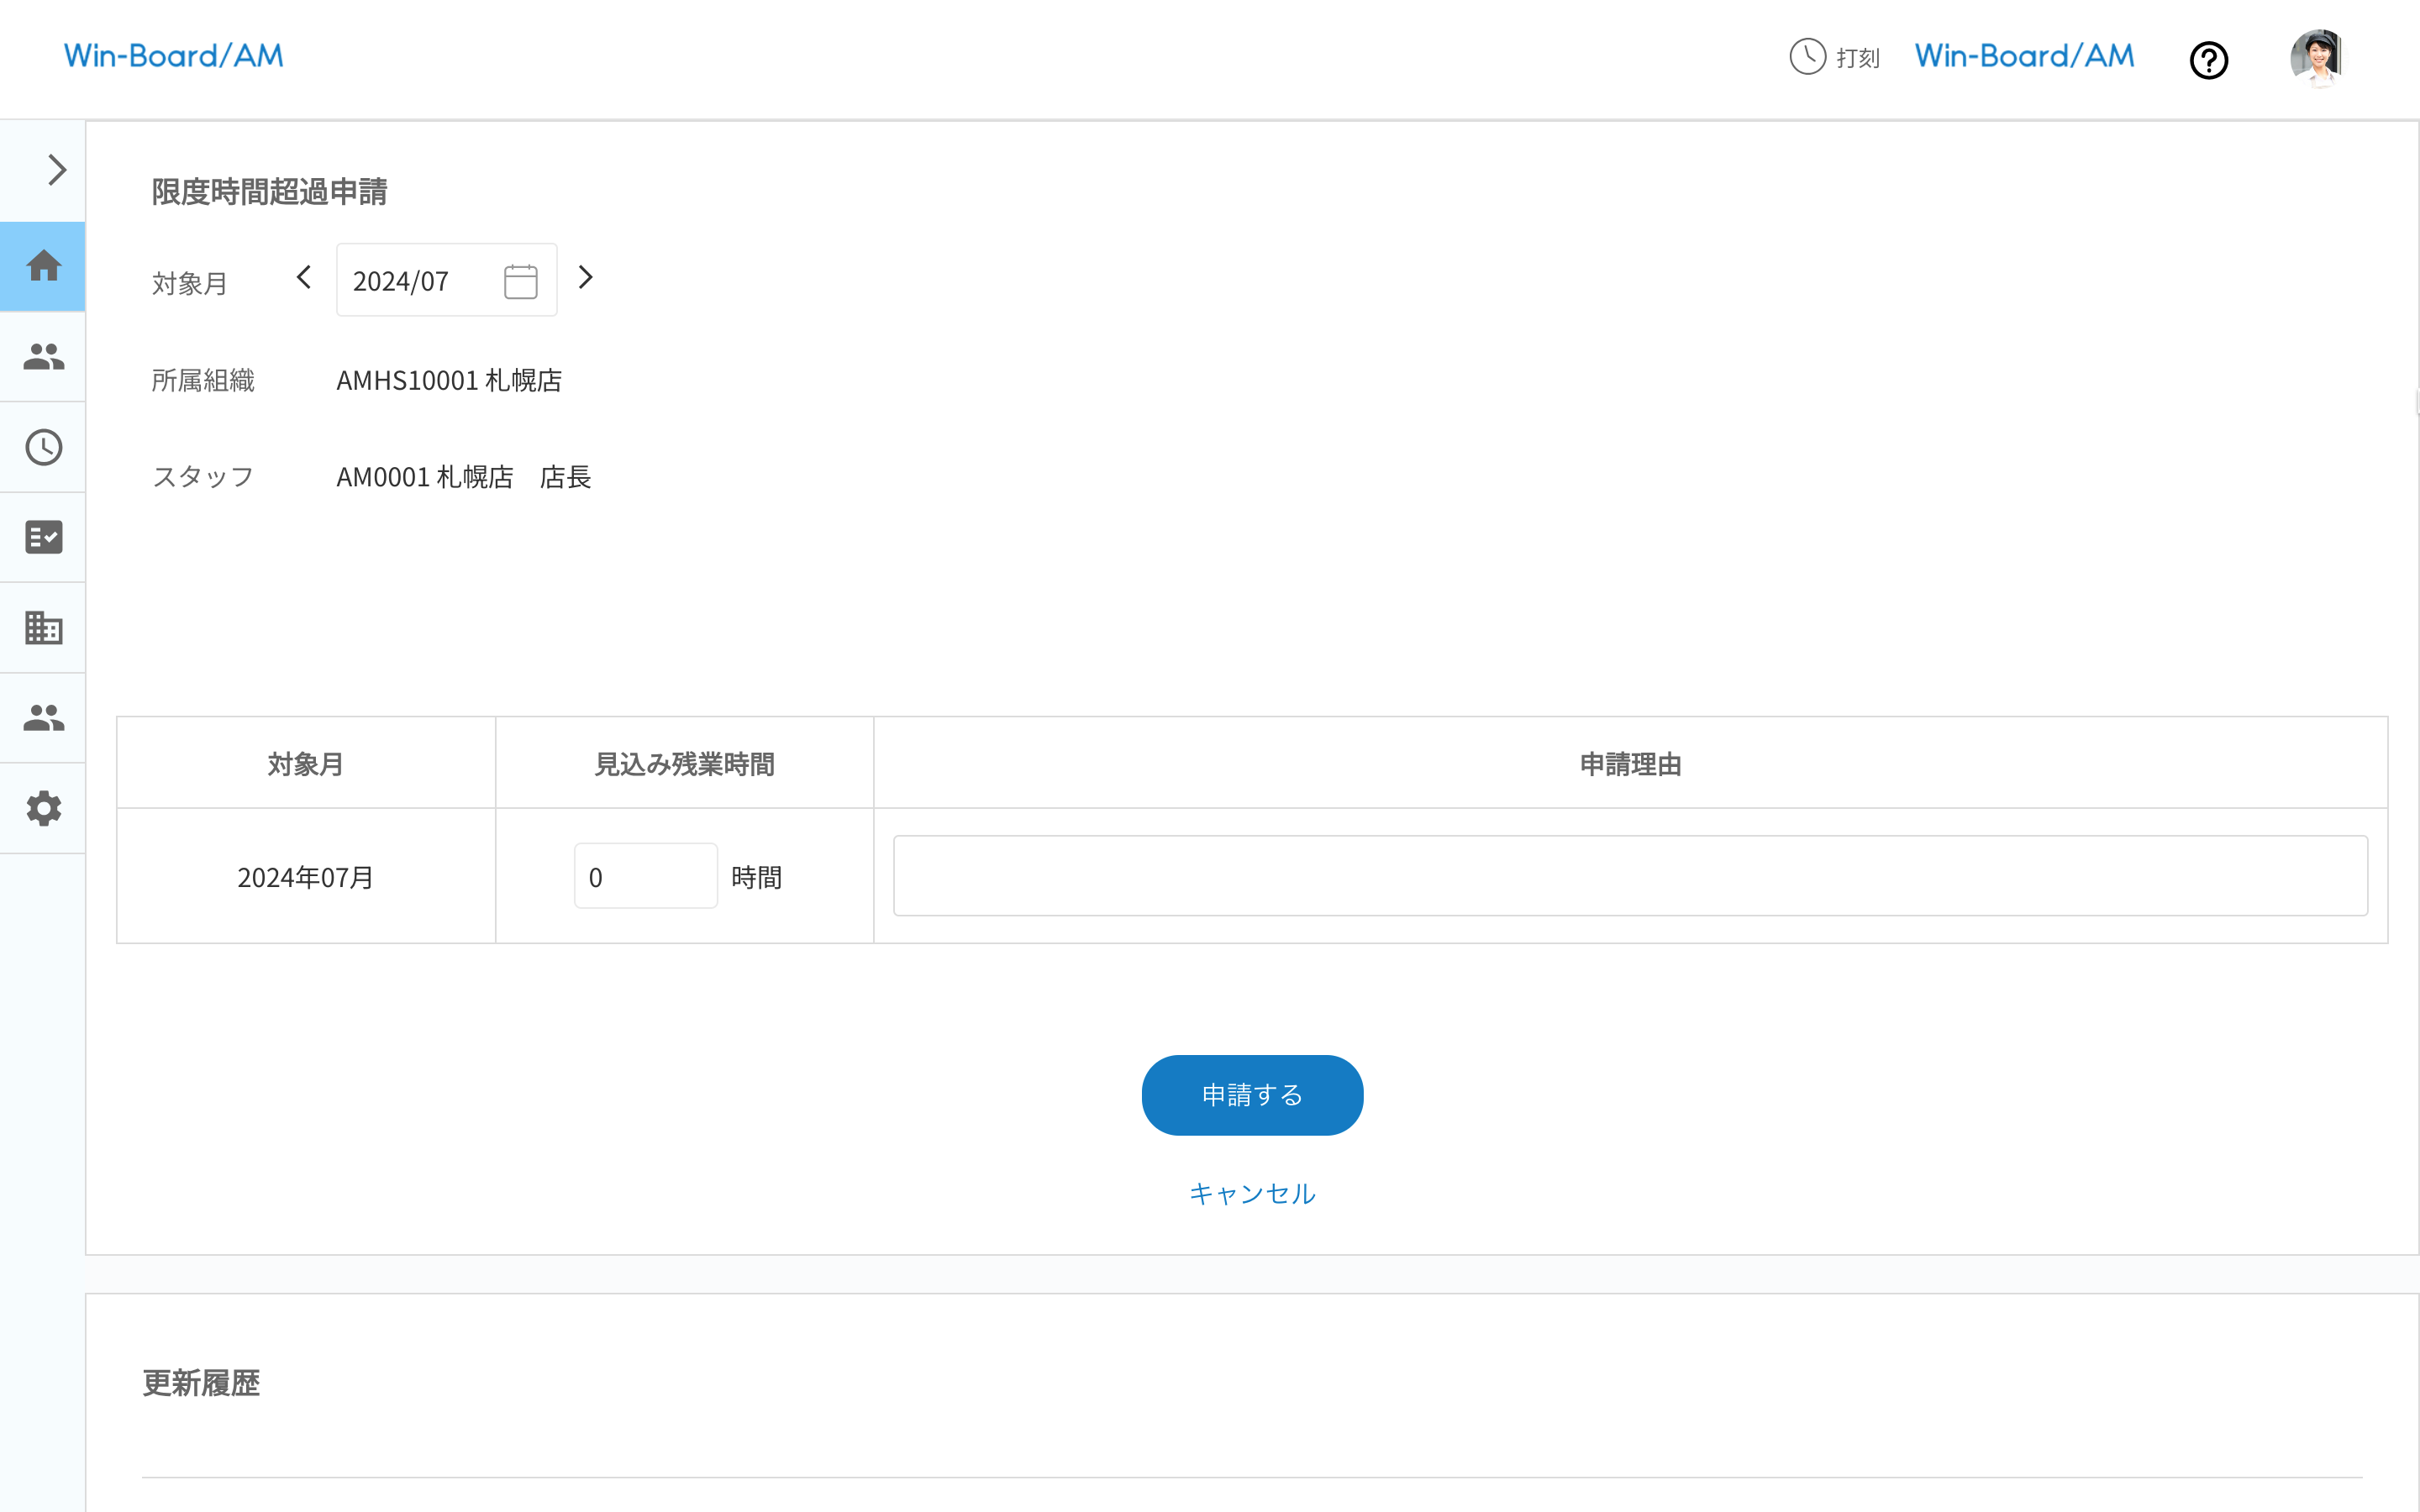Go to the previous month with left chevron
This screenshot has height=1512, width=2420.
coord(302,278)
